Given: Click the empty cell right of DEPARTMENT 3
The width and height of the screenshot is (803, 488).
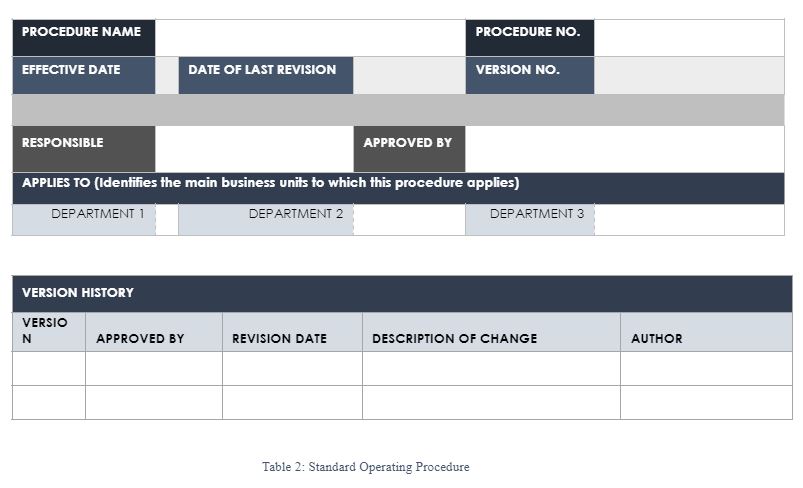Looking at the screenshot, I should click(689, 220).
